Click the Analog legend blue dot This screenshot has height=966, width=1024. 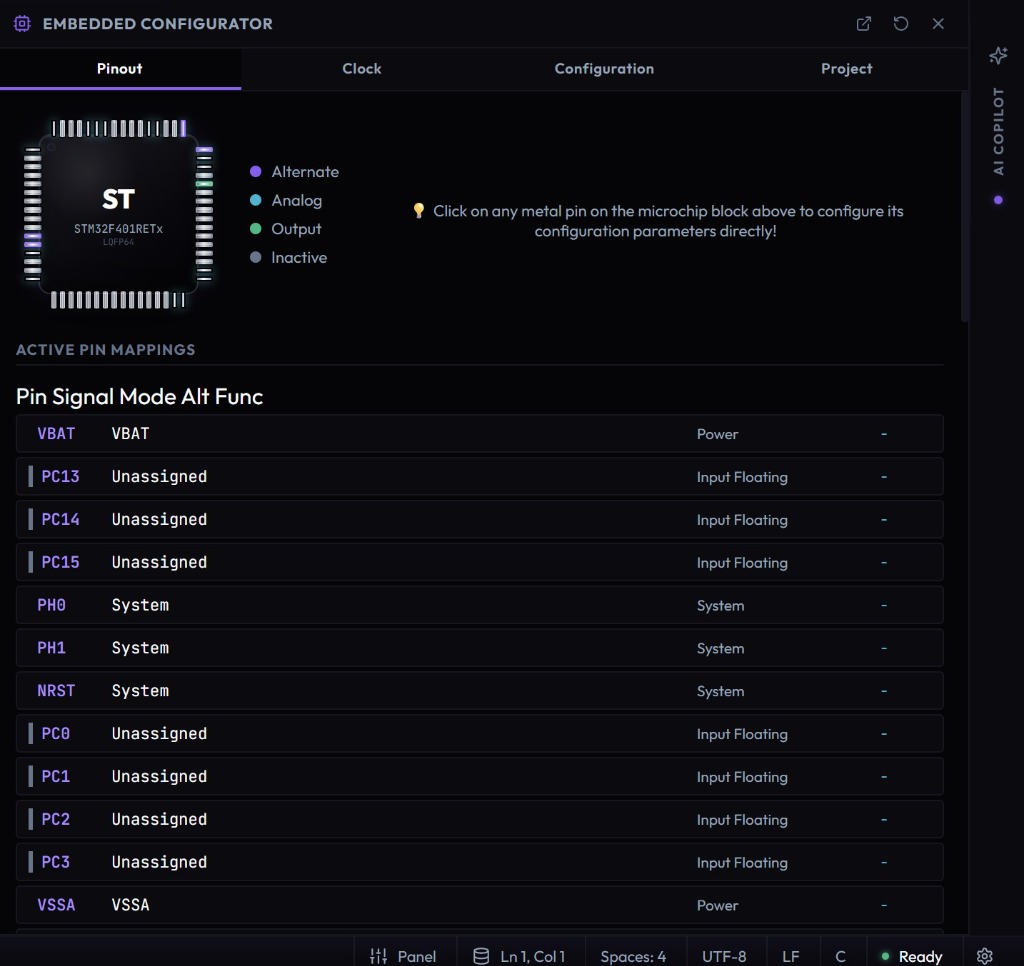[255, 201]
